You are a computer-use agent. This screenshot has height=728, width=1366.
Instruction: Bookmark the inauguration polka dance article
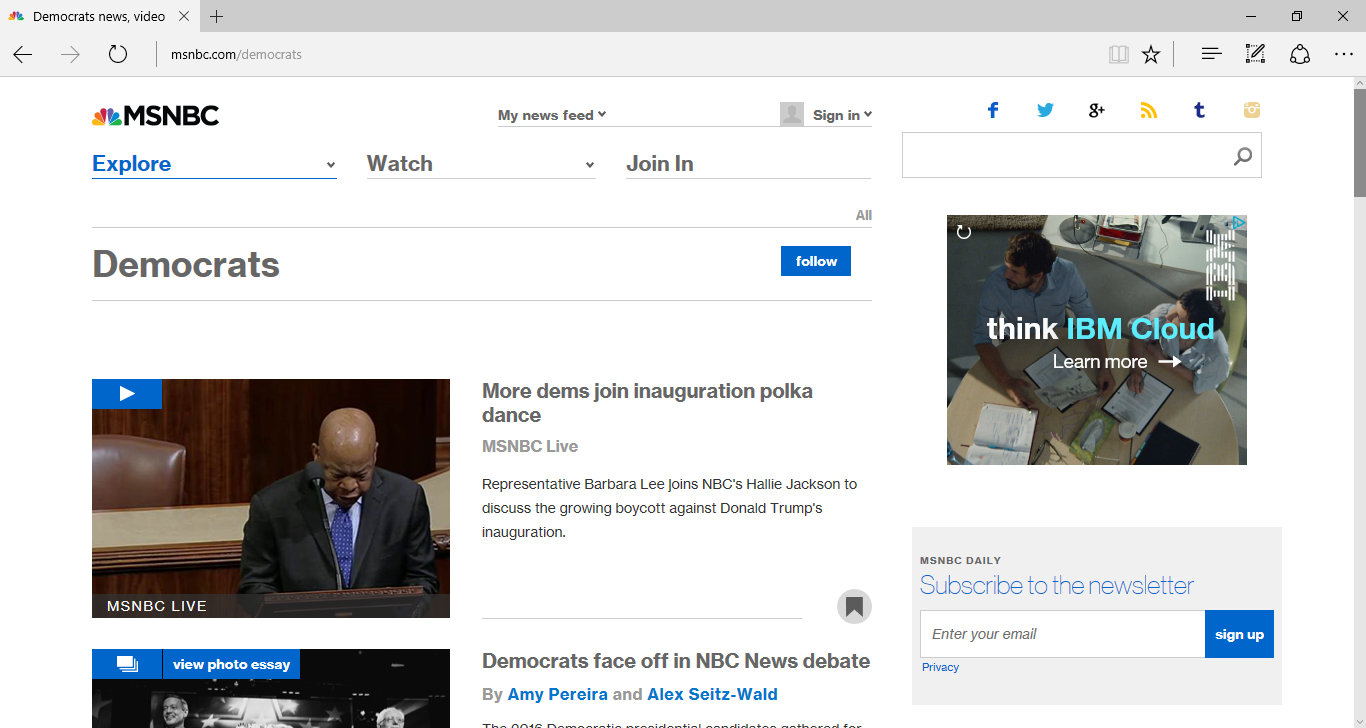pyautogui.click(x=854, y=606)
